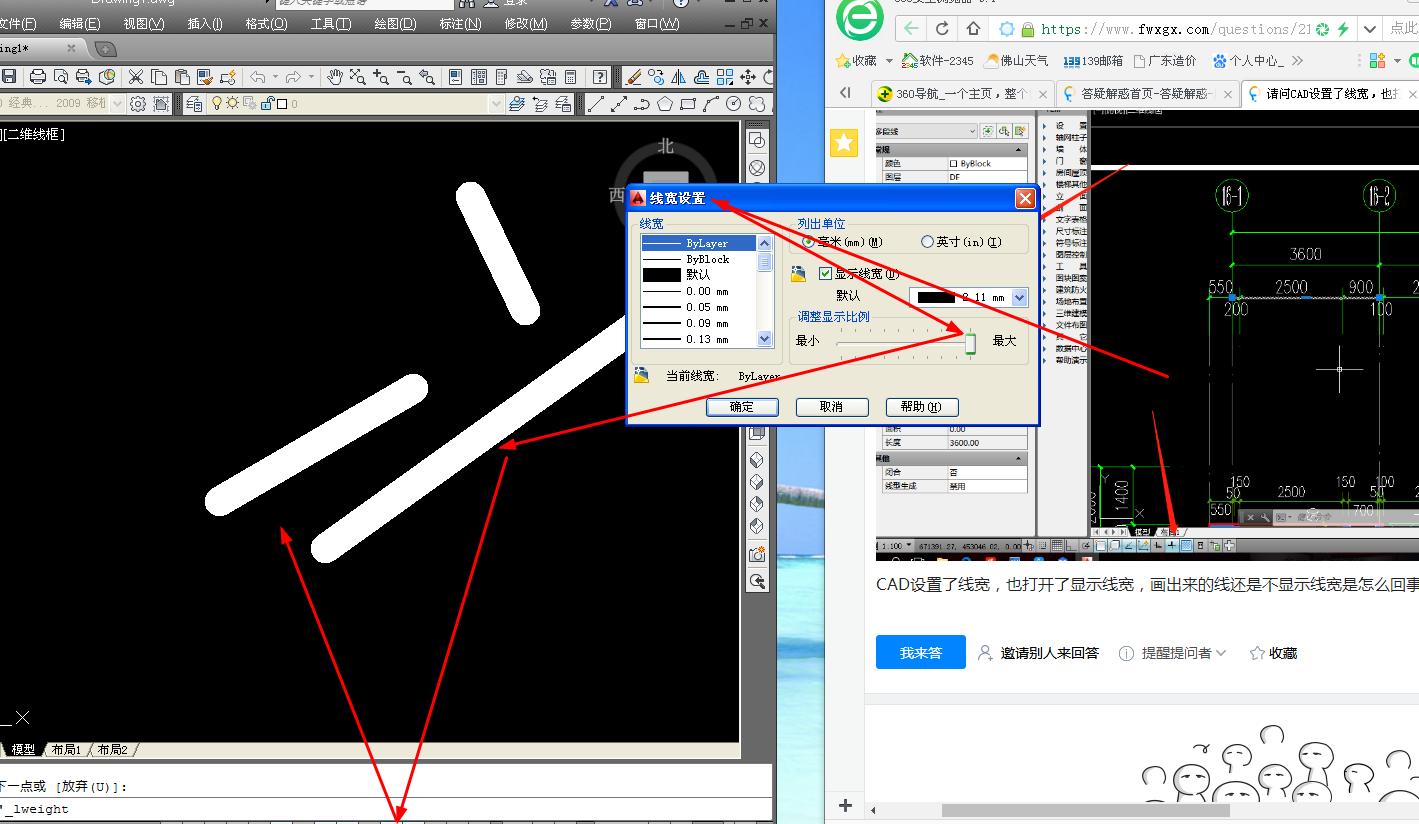
Task: Expand the Redo history dropdown arrow
Action: [x=311, y=77]
